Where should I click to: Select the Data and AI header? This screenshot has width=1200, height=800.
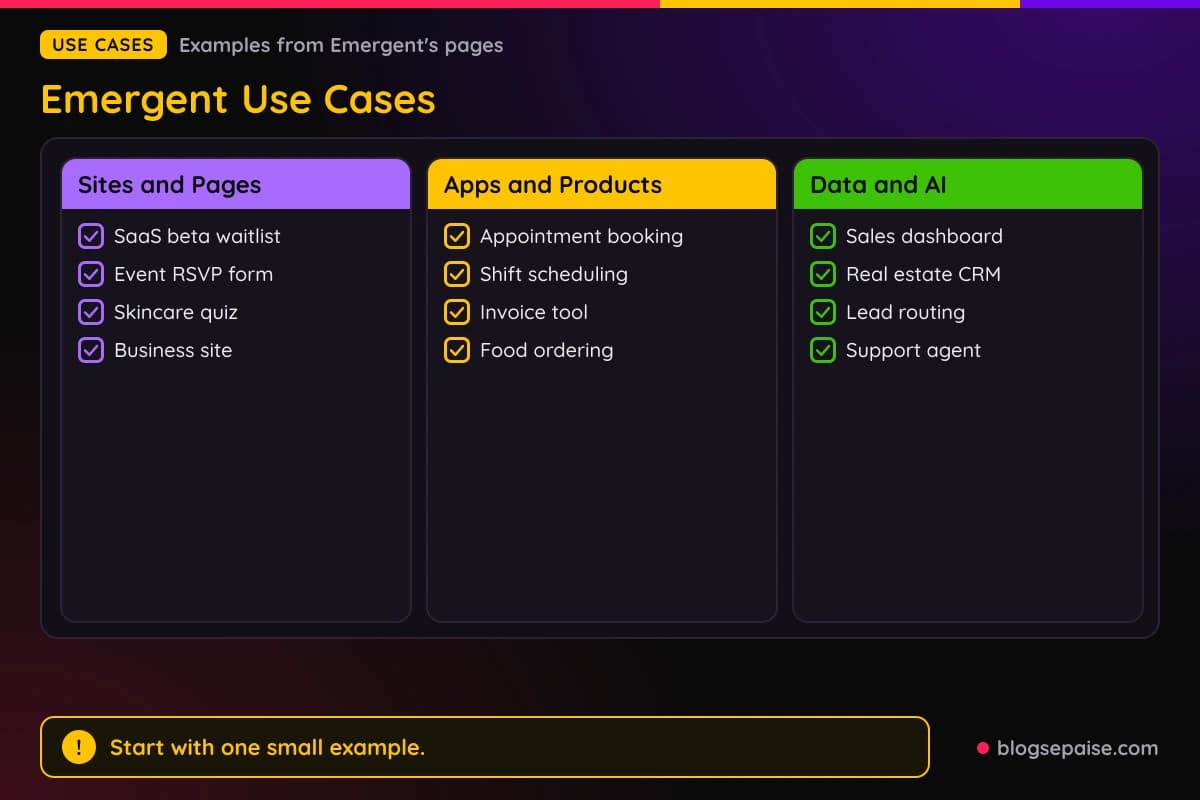(968, 184)
